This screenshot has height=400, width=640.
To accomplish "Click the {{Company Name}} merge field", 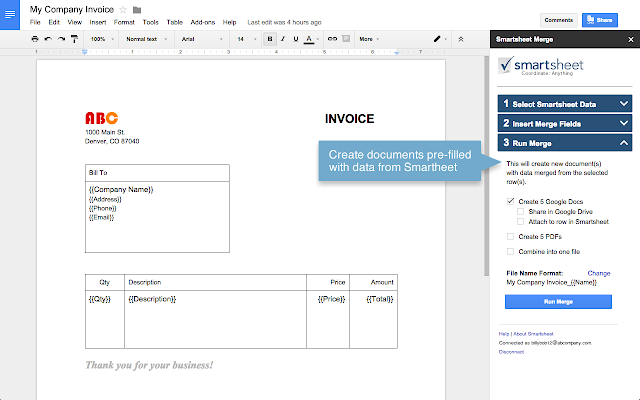I will (x=121, y=189).
